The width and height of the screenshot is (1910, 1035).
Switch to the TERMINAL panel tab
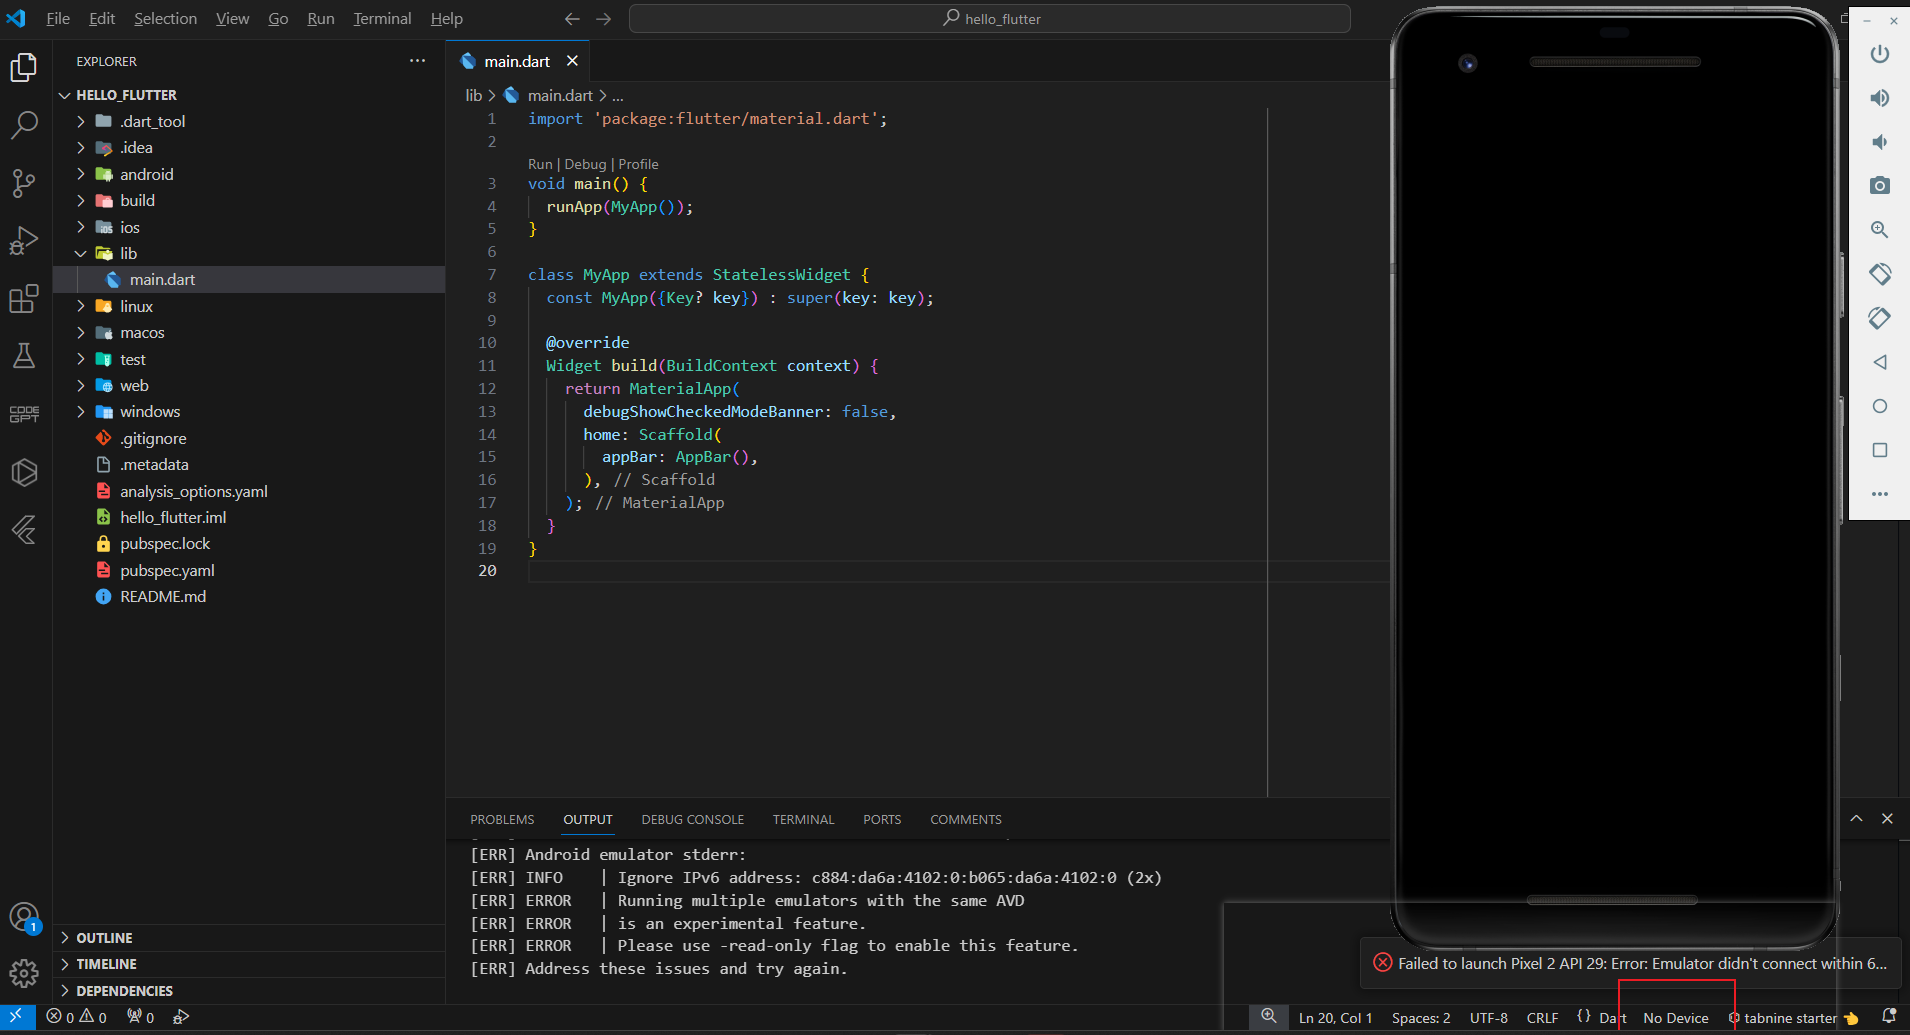click(x=803, y=820)
